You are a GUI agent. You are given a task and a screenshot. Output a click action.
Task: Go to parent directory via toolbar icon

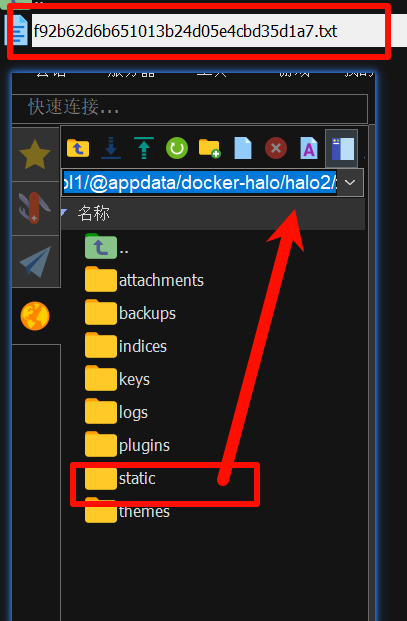pyautogui.click(x=78, y=148)
